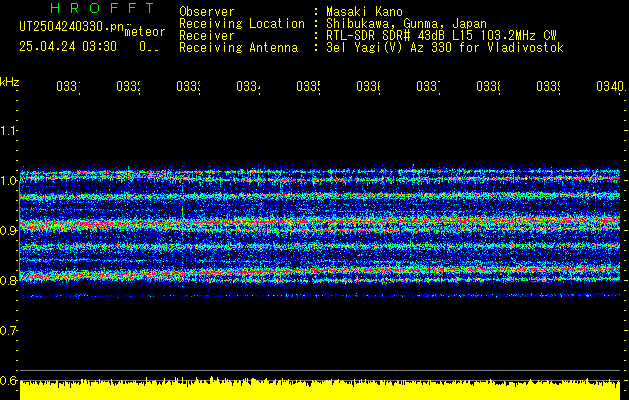Viewport: 629px width, 400px height.
Task: Click the RTL-SDR receiver description text
Action: click(441, 36)
